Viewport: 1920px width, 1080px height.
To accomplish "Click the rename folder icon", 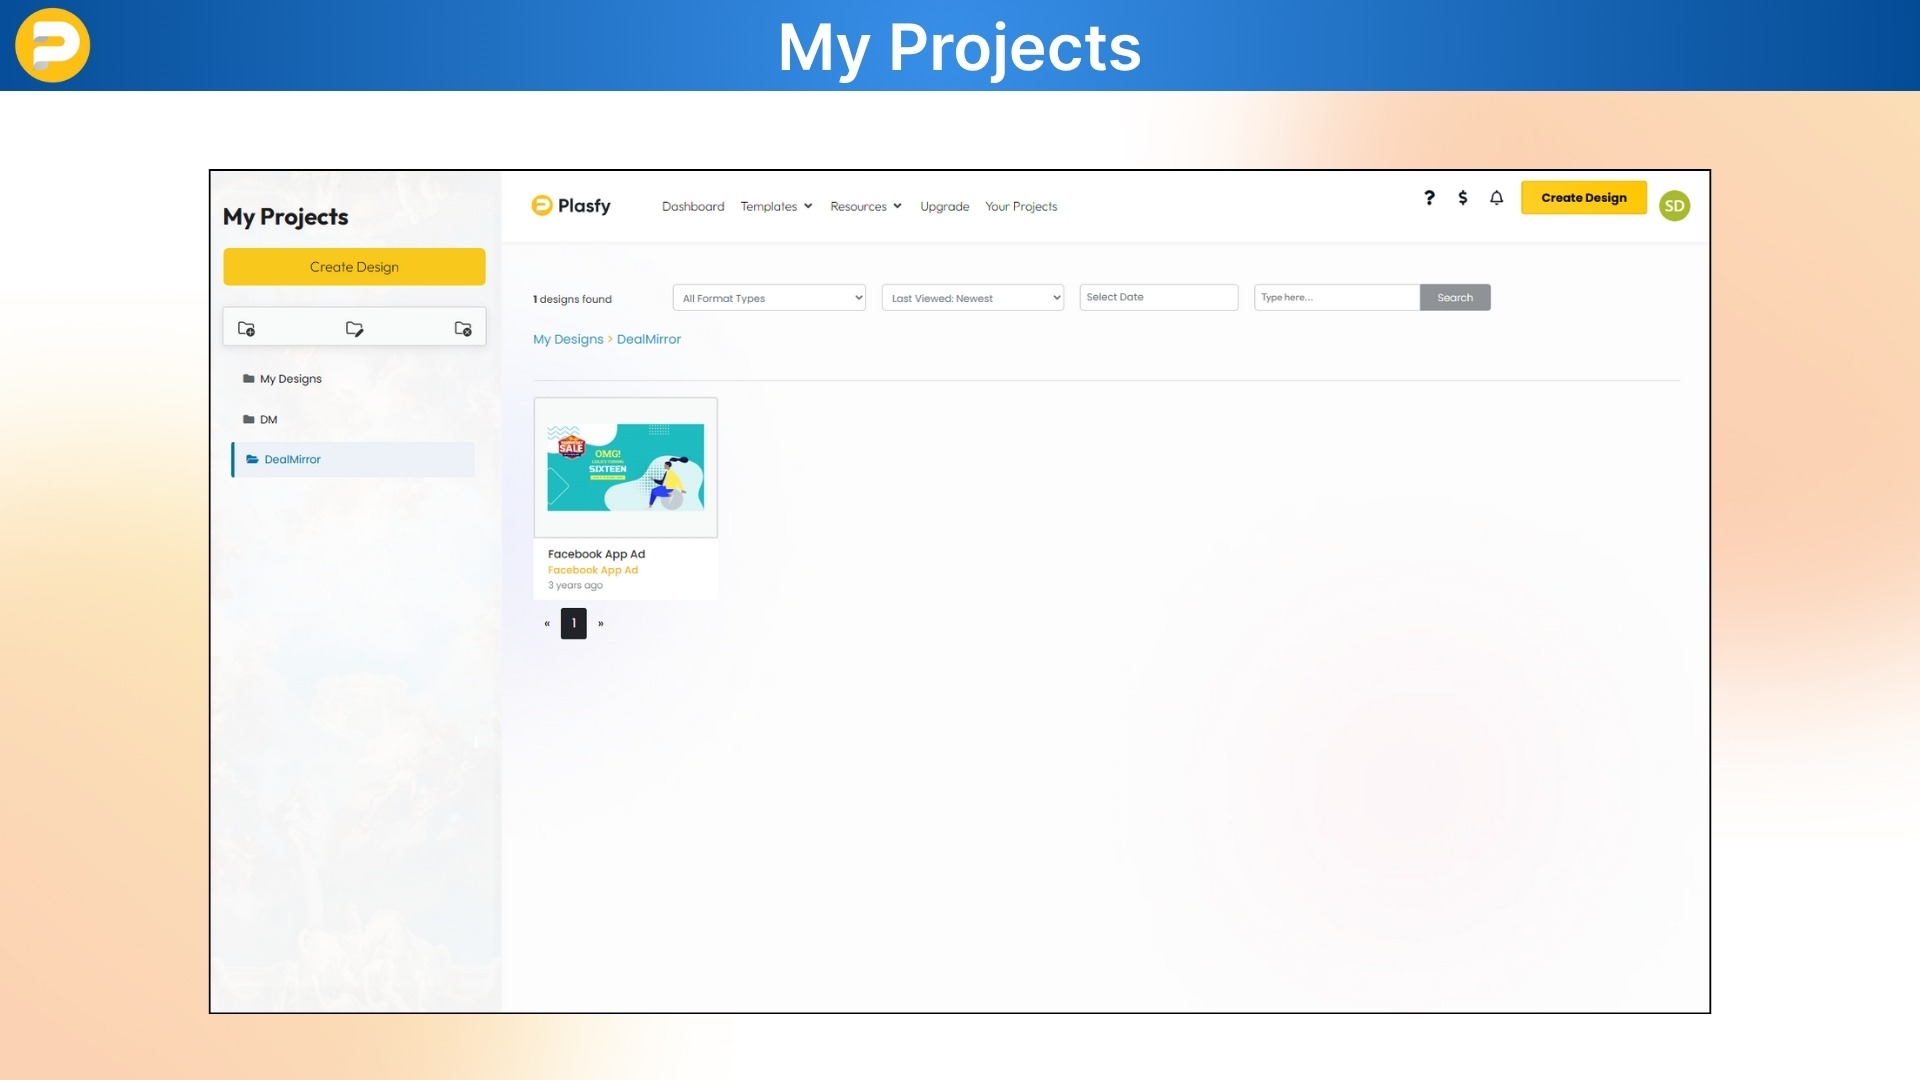I will (x=354, y=328).
